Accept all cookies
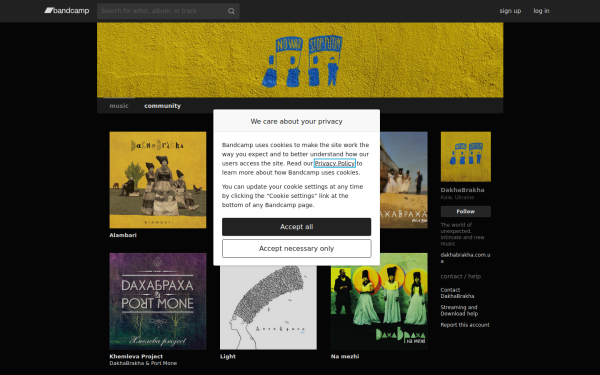Viewport: 600px width, 375px height. pyautogui.click(x=297, y=227)
